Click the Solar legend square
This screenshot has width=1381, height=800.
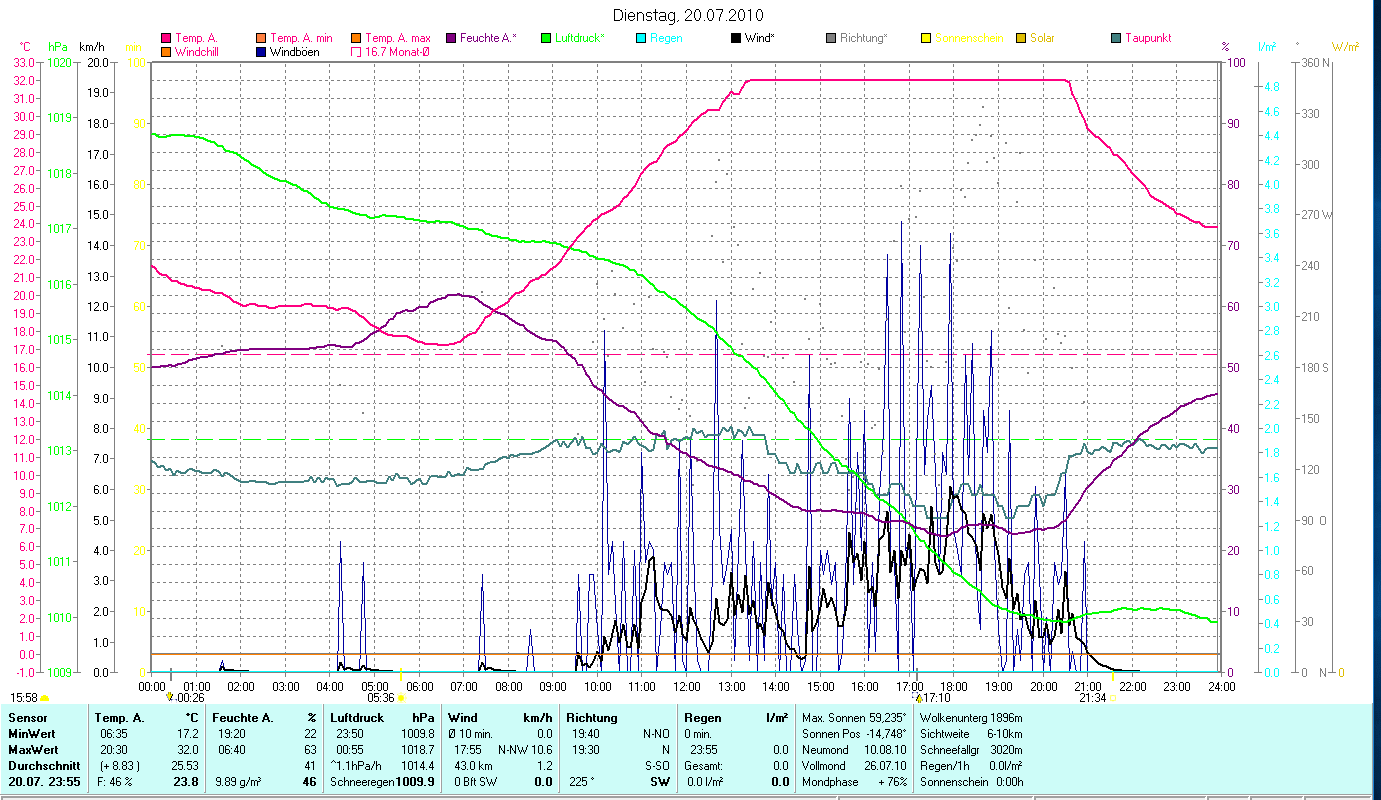pyautogui.click(x=1021, y=38)
